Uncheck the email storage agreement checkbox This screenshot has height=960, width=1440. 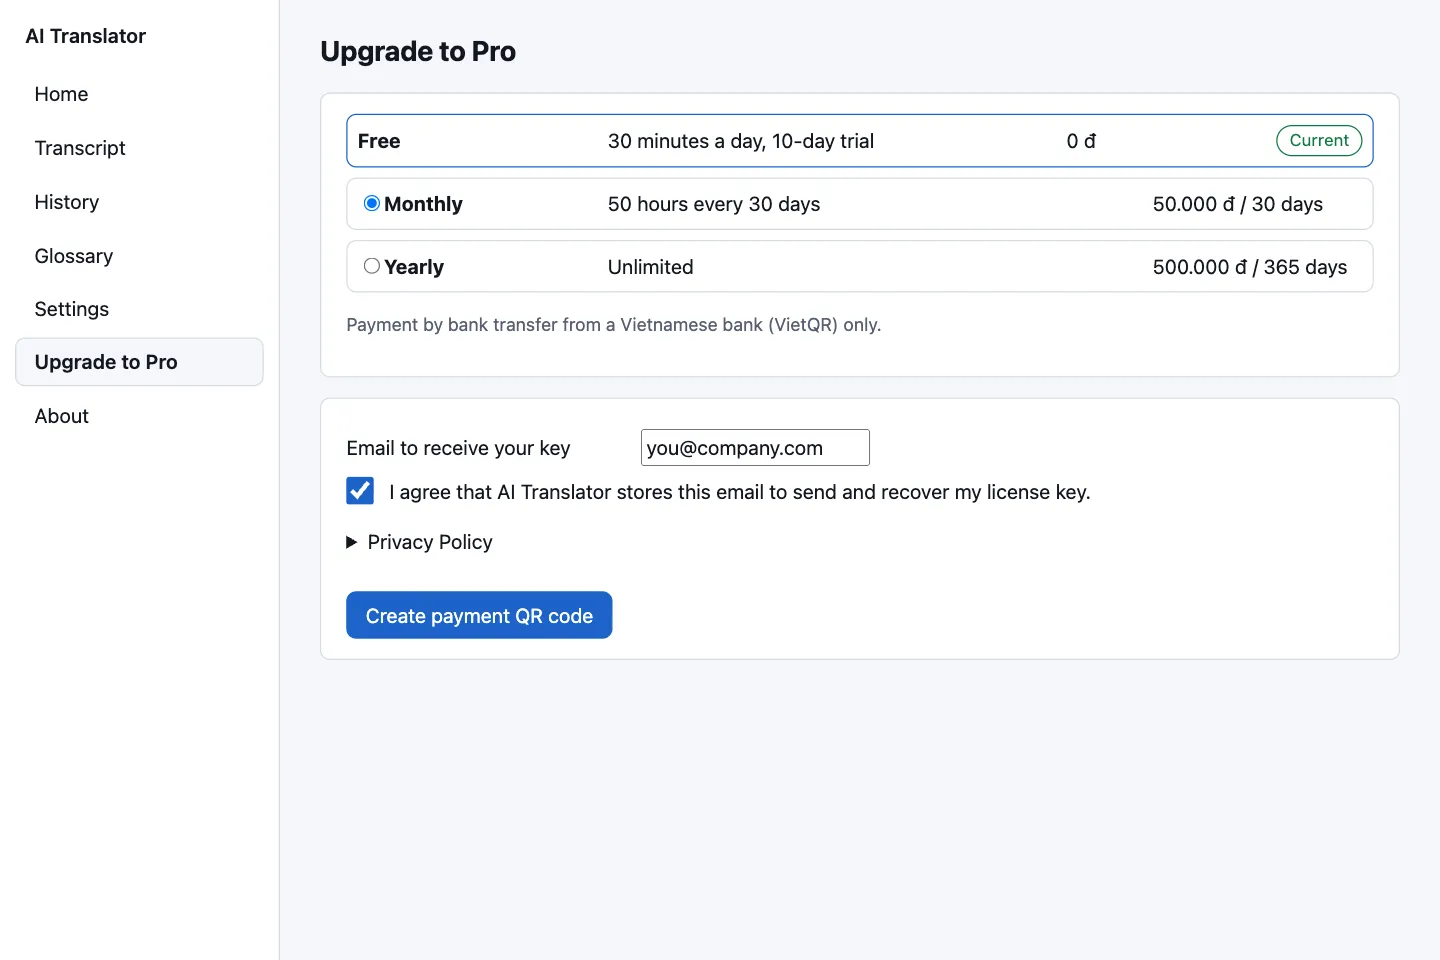click(360, 491)
